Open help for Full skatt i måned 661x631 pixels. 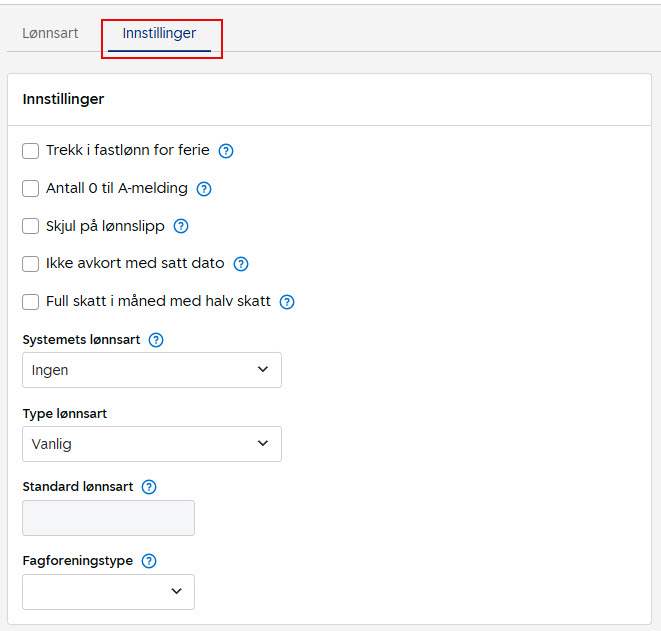287,302
